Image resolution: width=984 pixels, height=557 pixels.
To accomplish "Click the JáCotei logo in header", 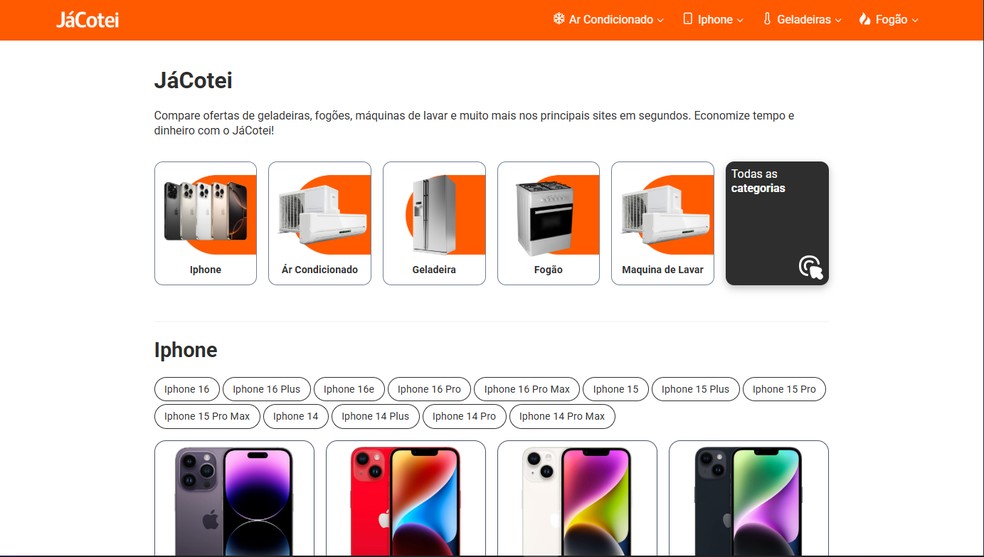I will (x=87, y=20).
